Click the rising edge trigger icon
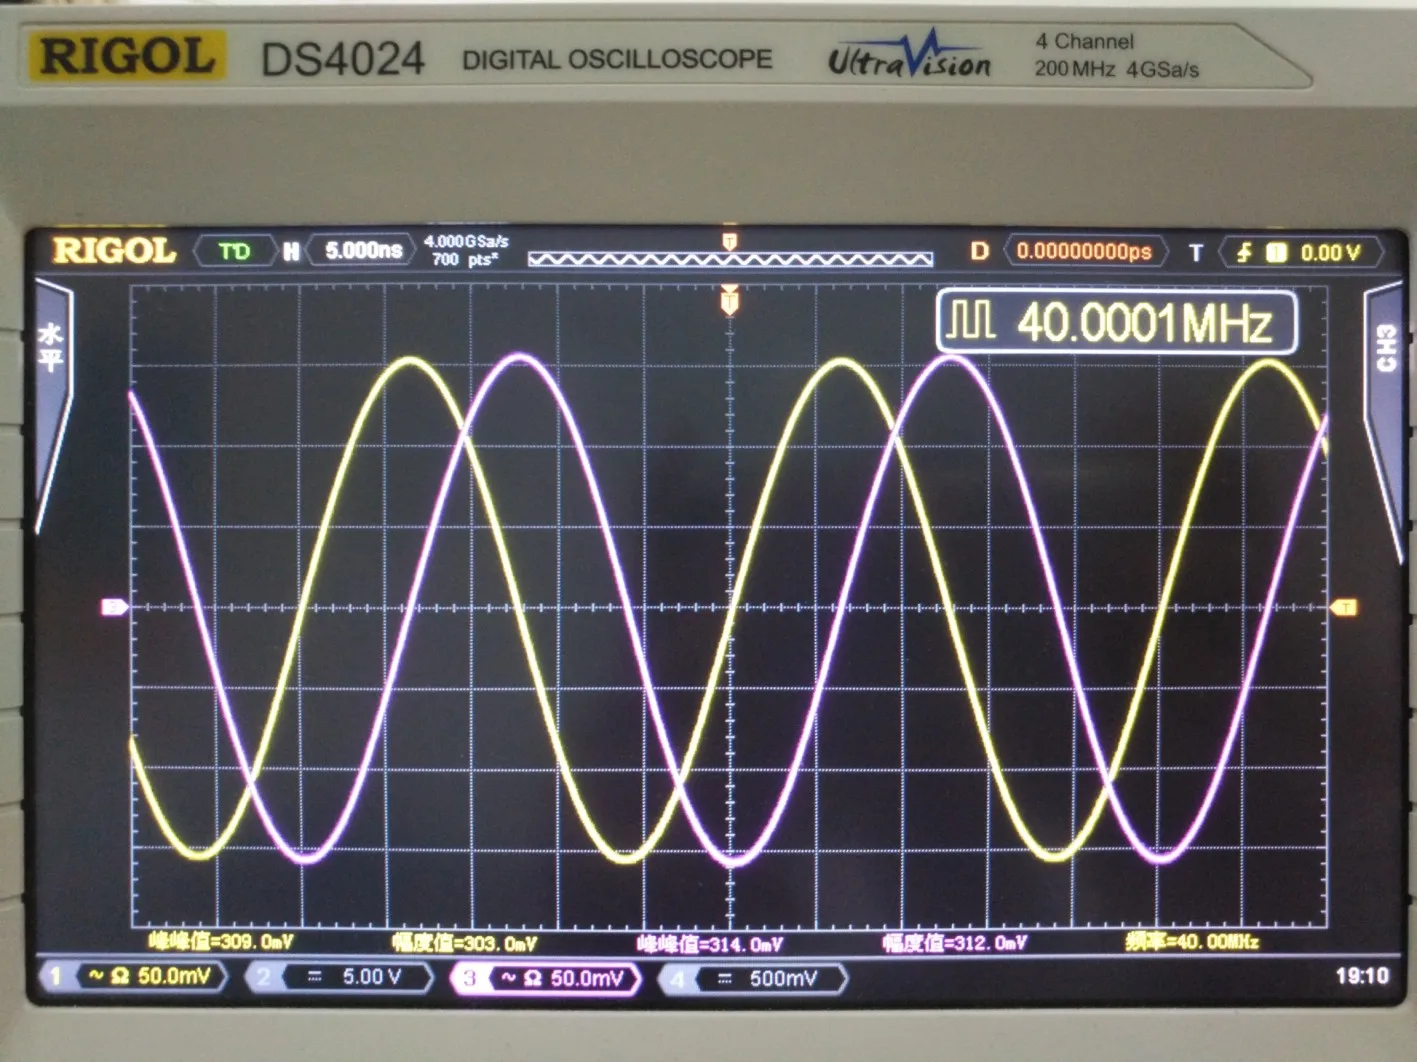The height and width of the screenshot is (1062, 1417). (1244, 252)
